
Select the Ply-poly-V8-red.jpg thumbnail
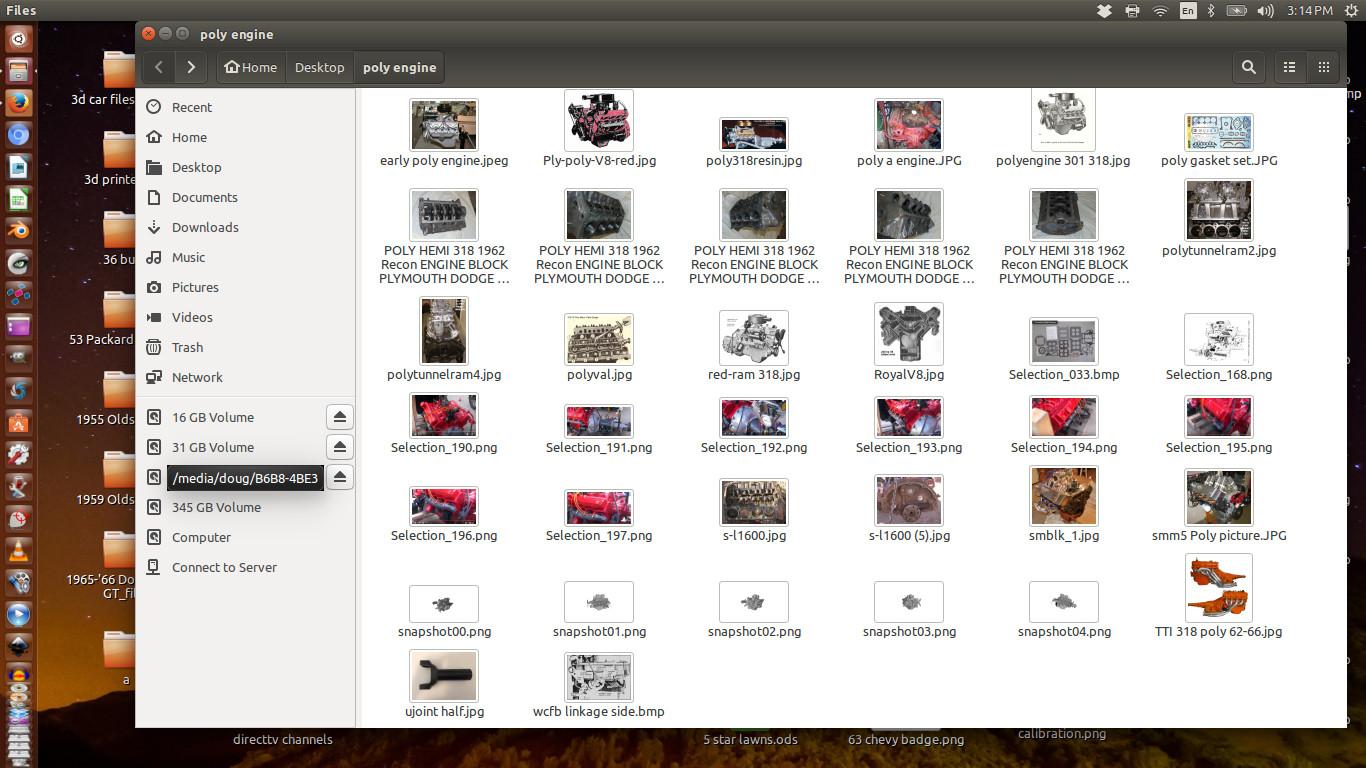point(599,121)
